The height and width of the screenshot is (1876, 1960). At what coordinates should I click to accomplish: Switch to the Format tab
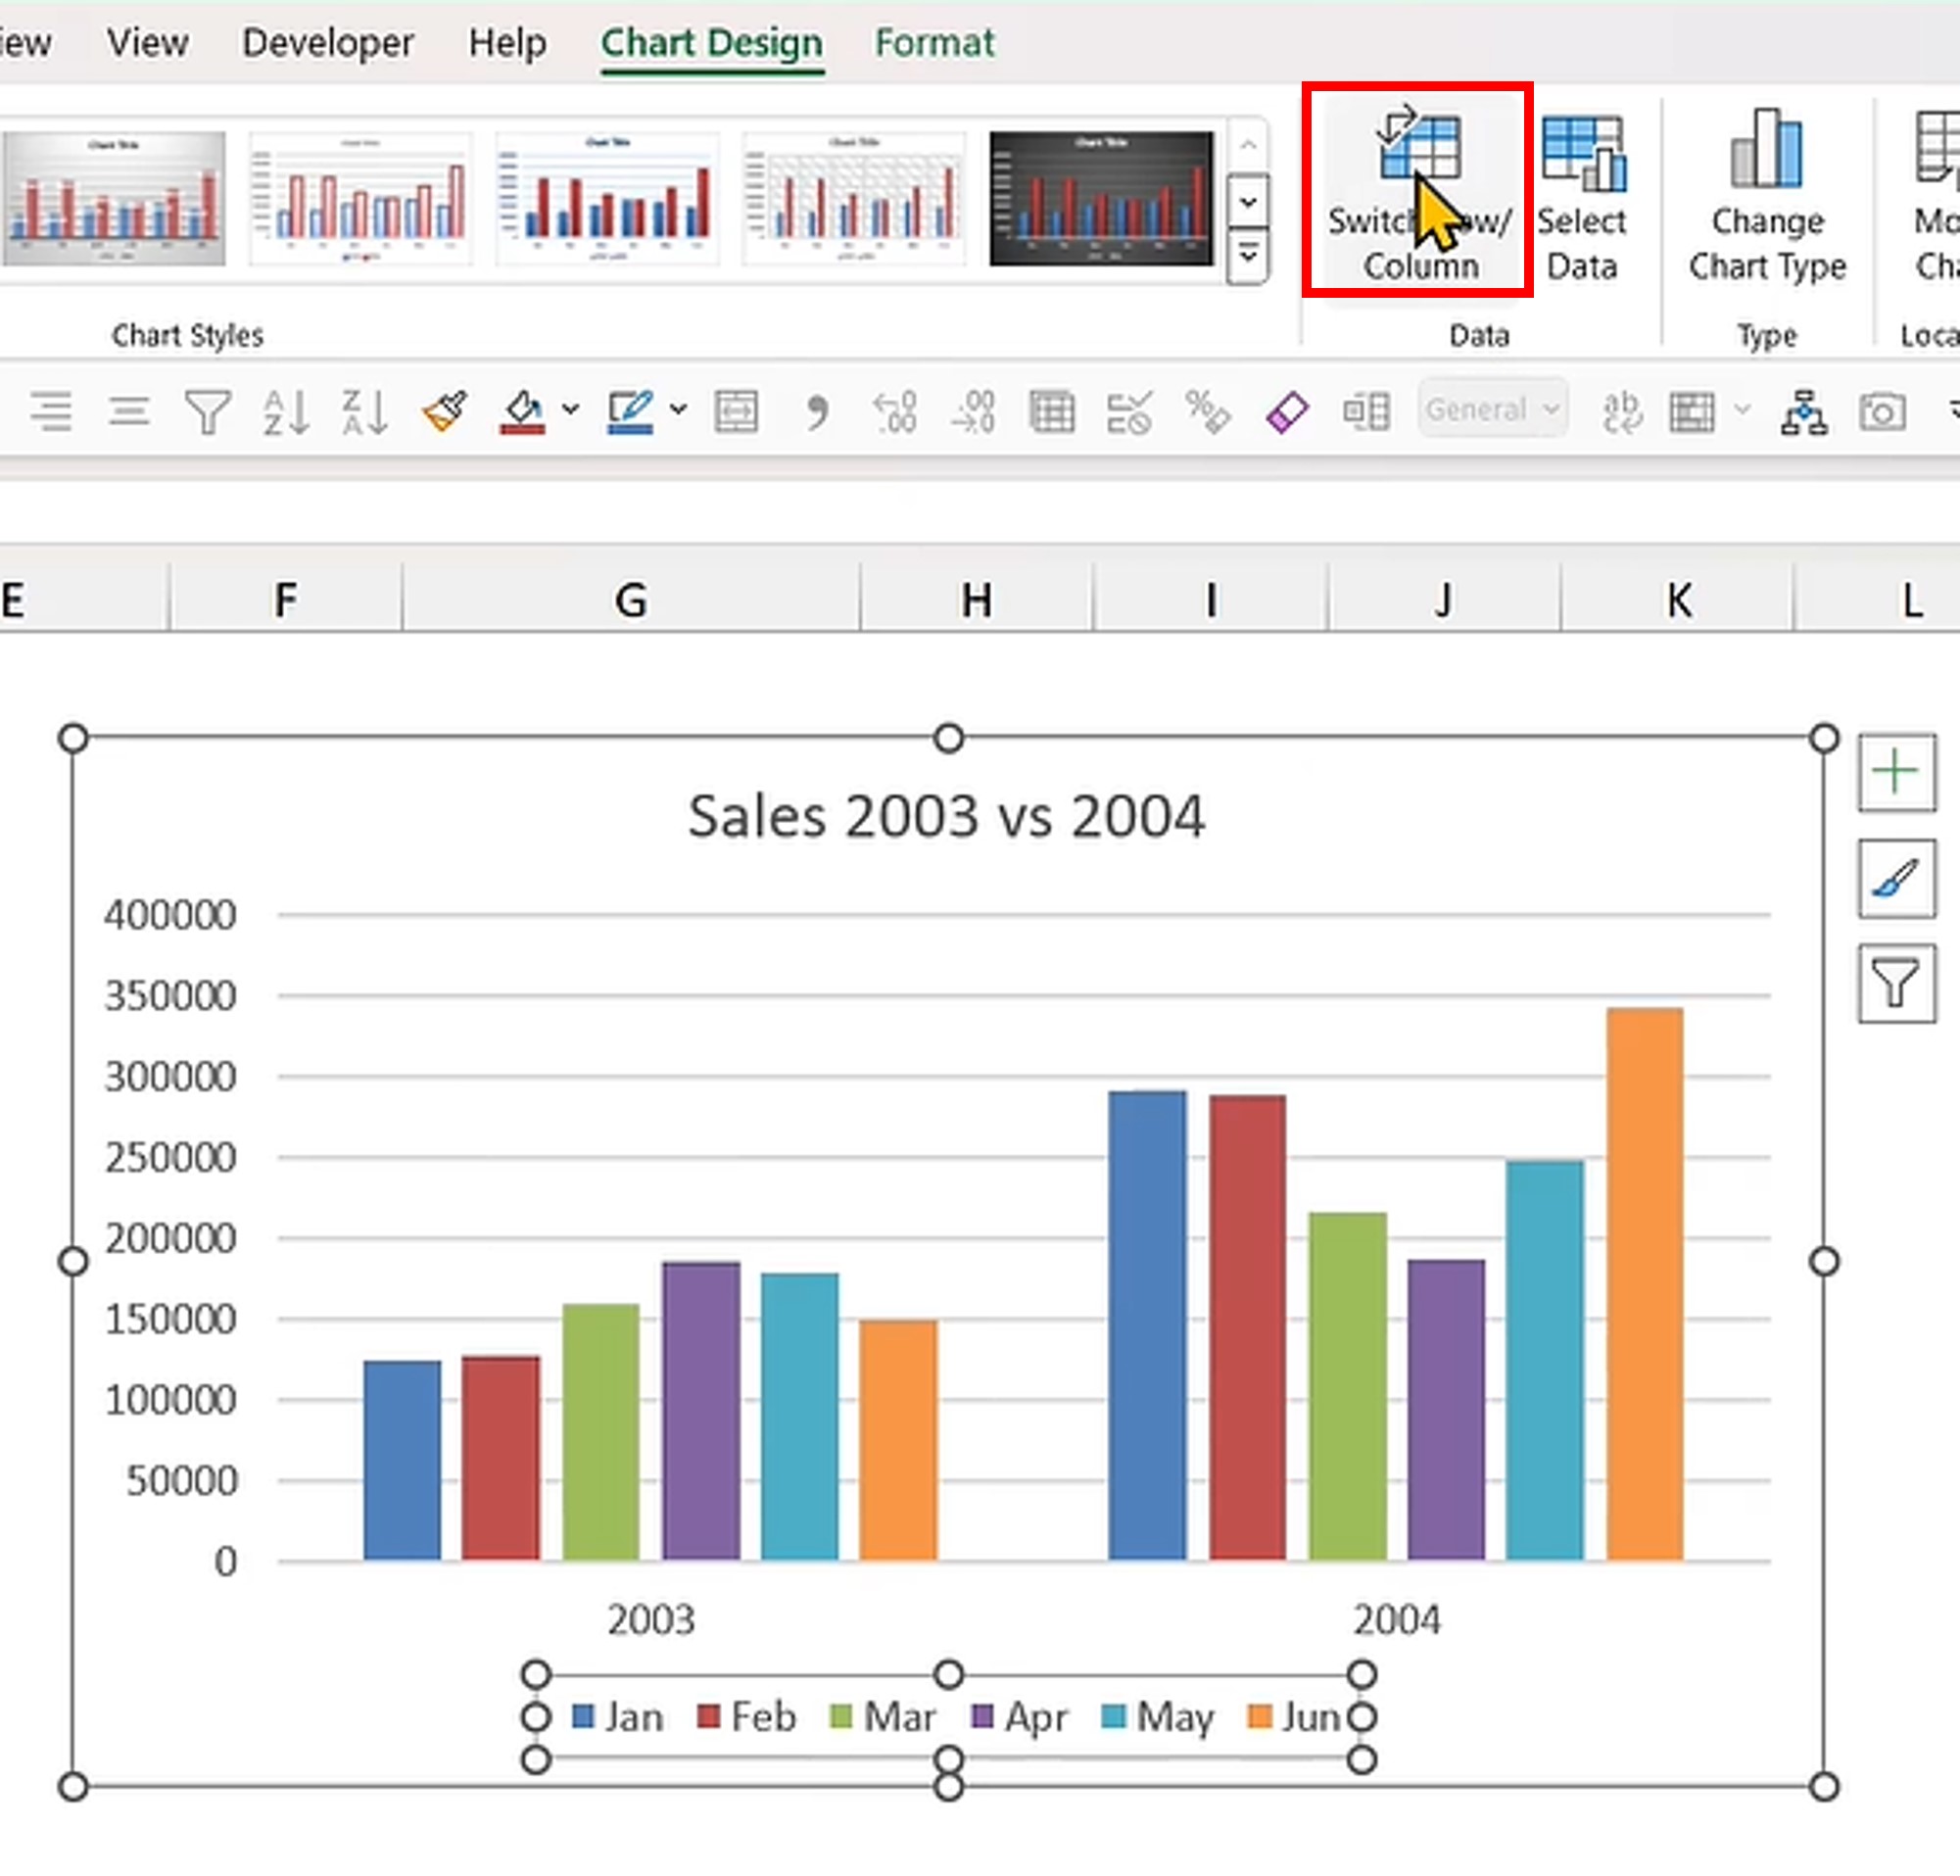pos(934,43)
